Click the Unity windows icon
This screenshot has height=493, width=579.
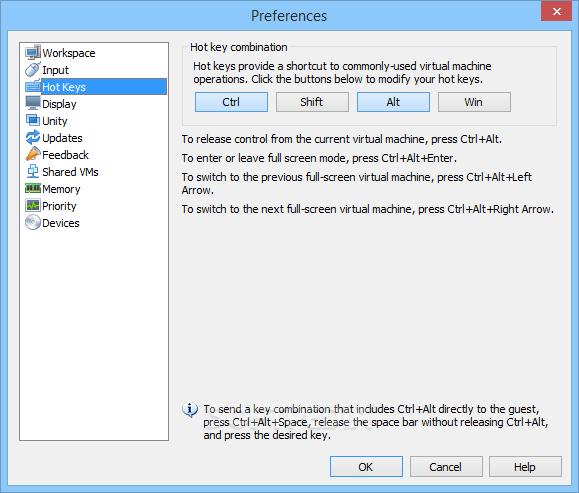(33, 121)
